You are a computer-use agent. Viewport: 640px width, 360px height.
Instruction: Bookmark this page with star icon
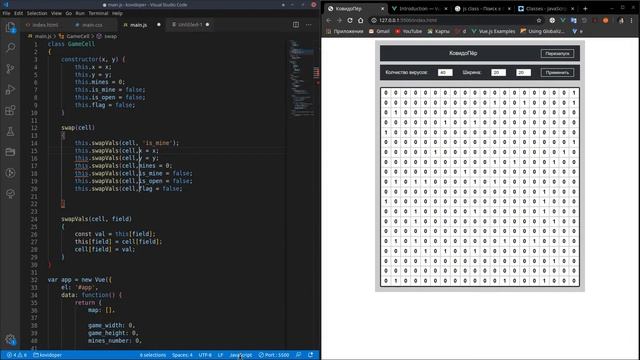pyautogui.click(x=539, y=20)
